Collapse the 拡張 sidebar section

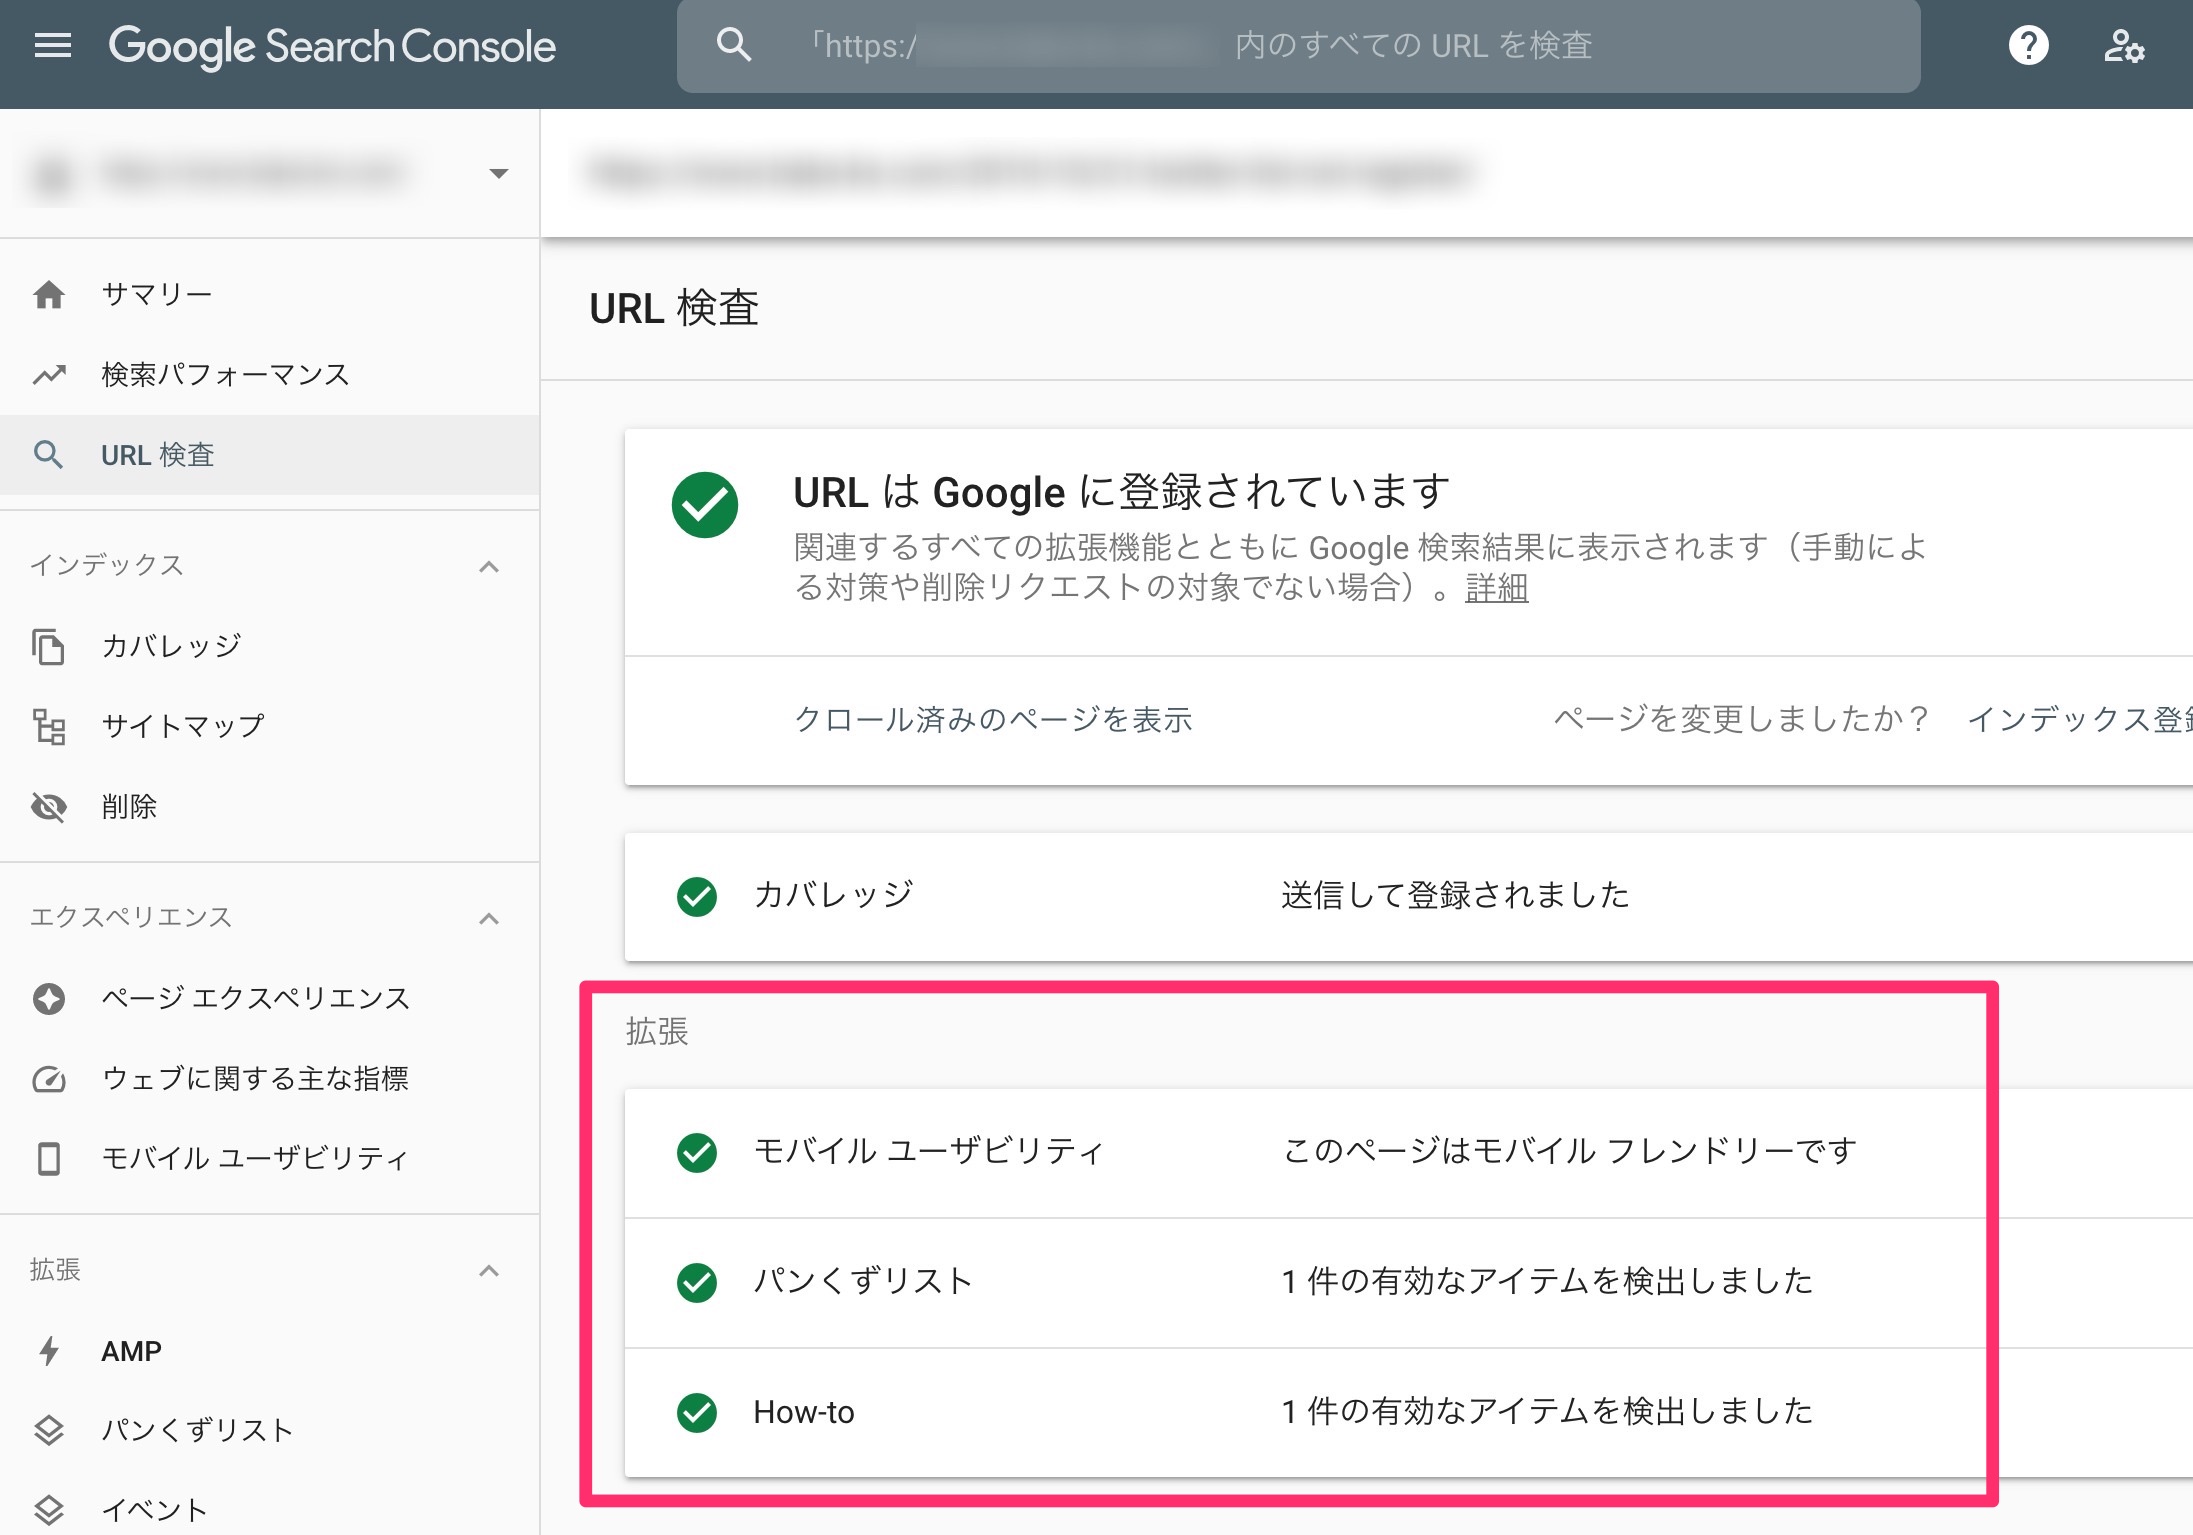pos(489,1271)
